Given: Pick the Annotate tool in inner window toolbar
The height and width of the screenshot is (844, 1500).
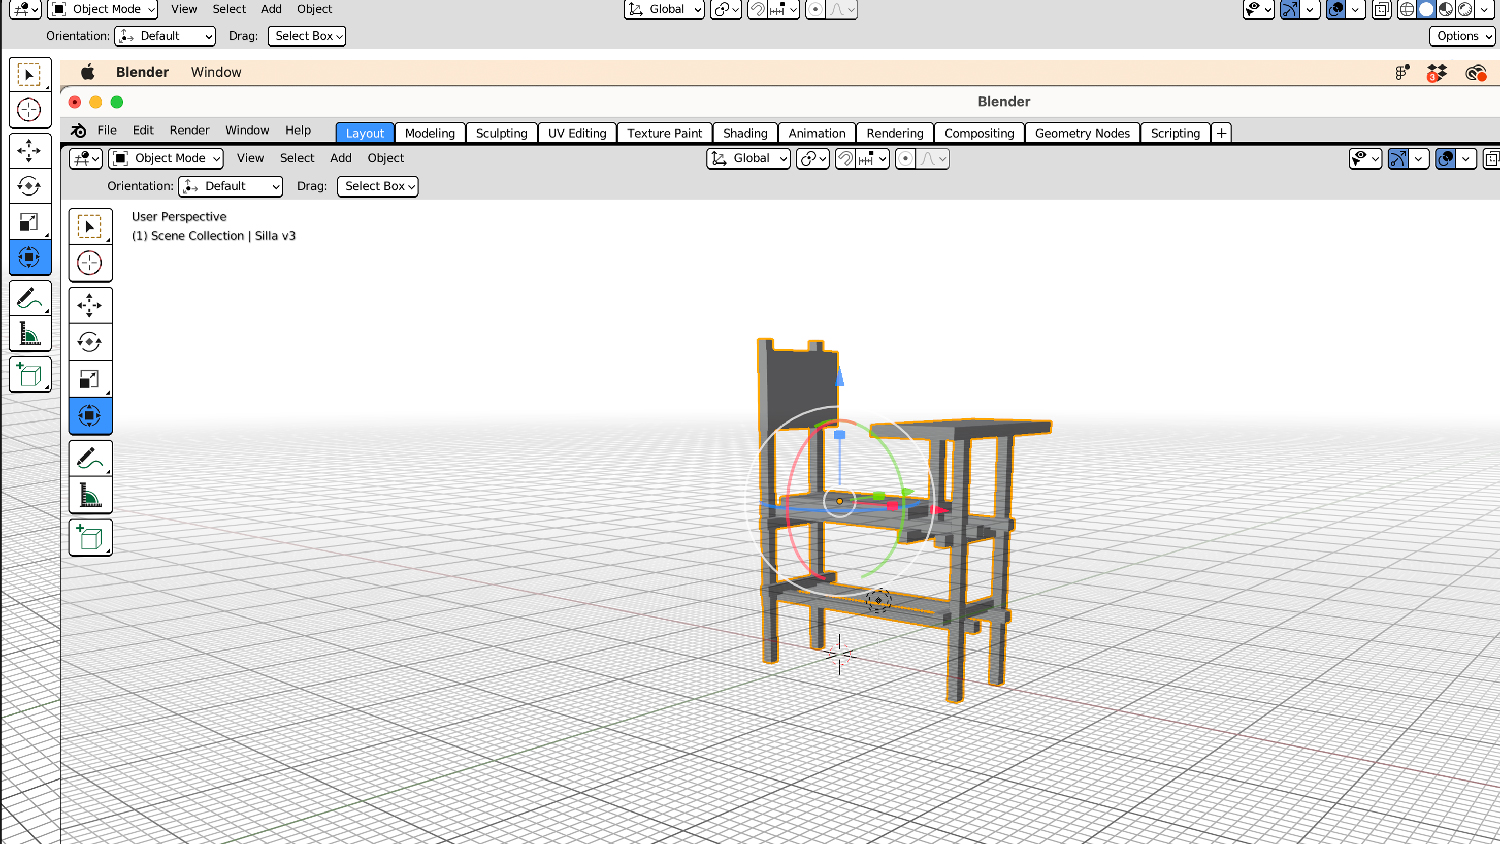Looking at the screenshot, I should [x=90, y=459].
